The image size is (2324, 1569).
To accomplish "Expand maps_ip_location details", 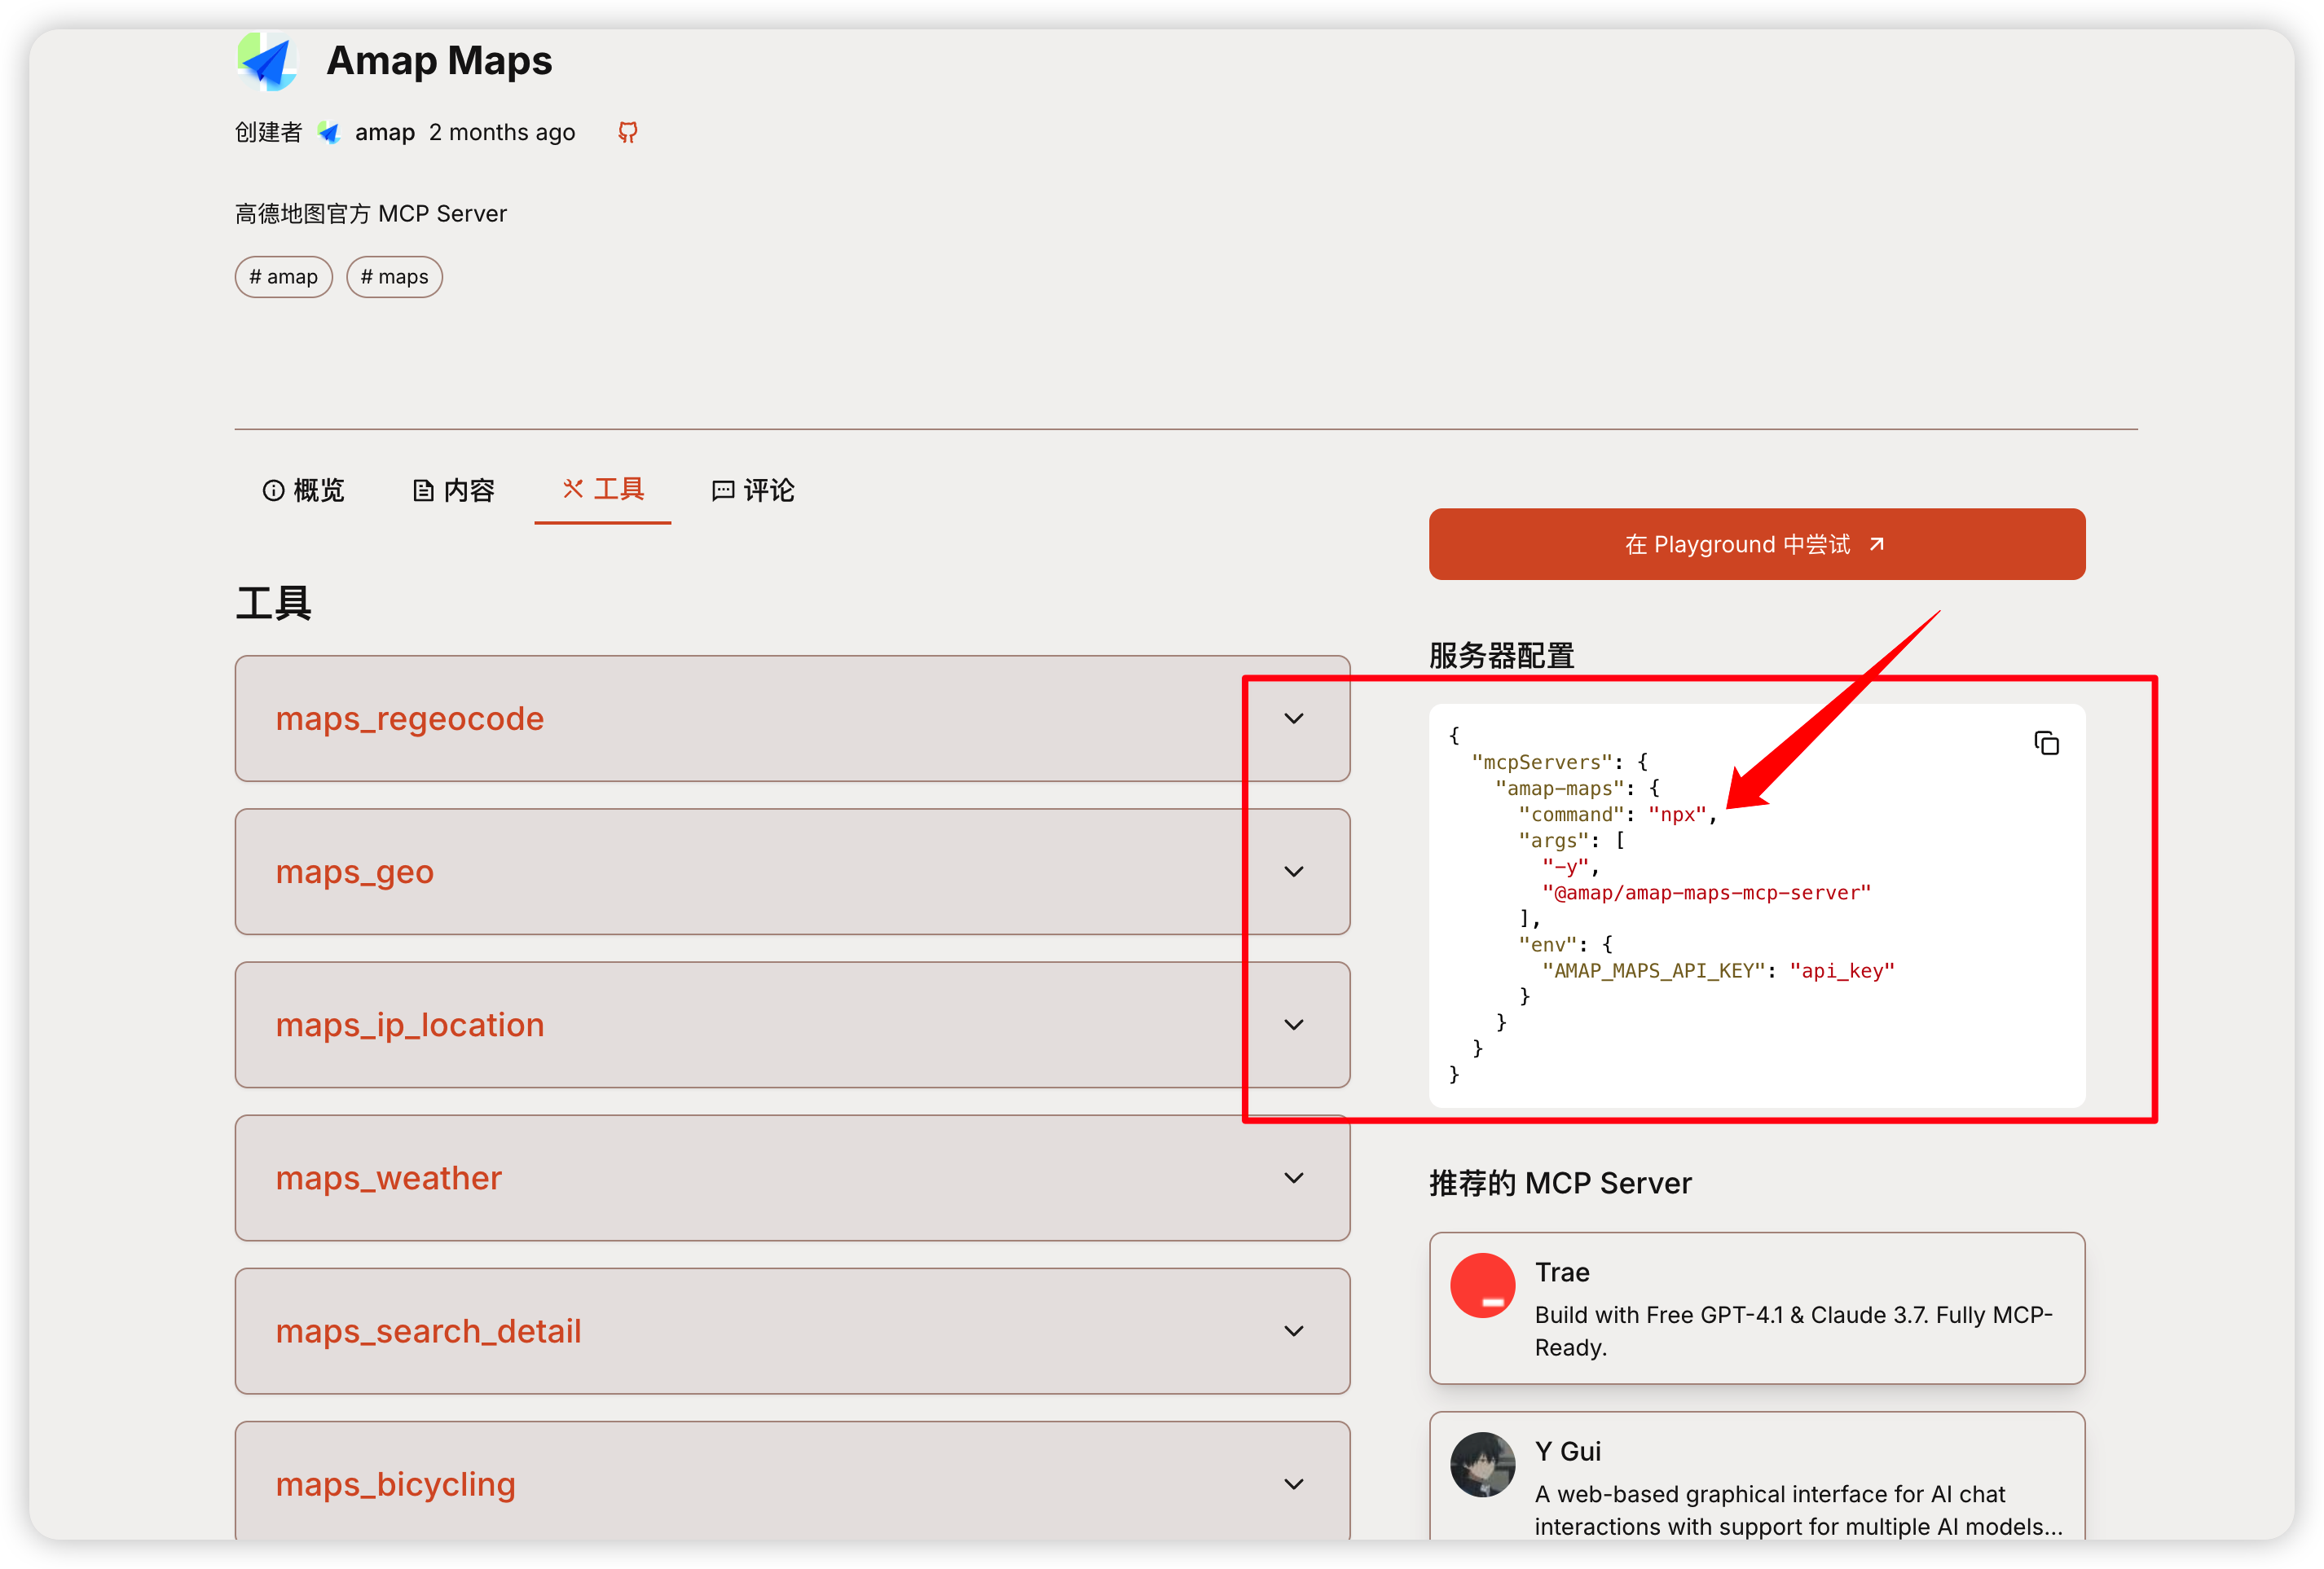I will pyautogui.click(x=1293, y=1025).
